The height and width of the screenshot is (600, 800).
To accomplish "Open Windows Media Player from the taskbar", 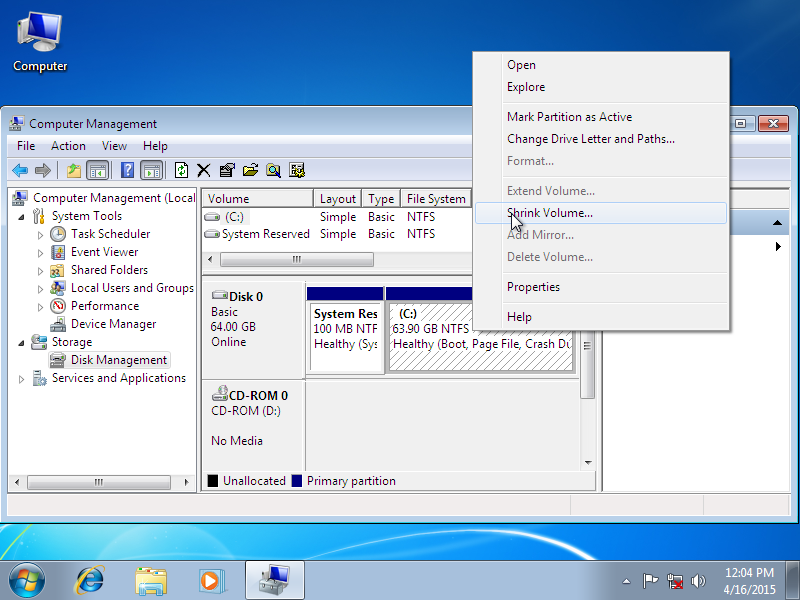I will [212, 581].
